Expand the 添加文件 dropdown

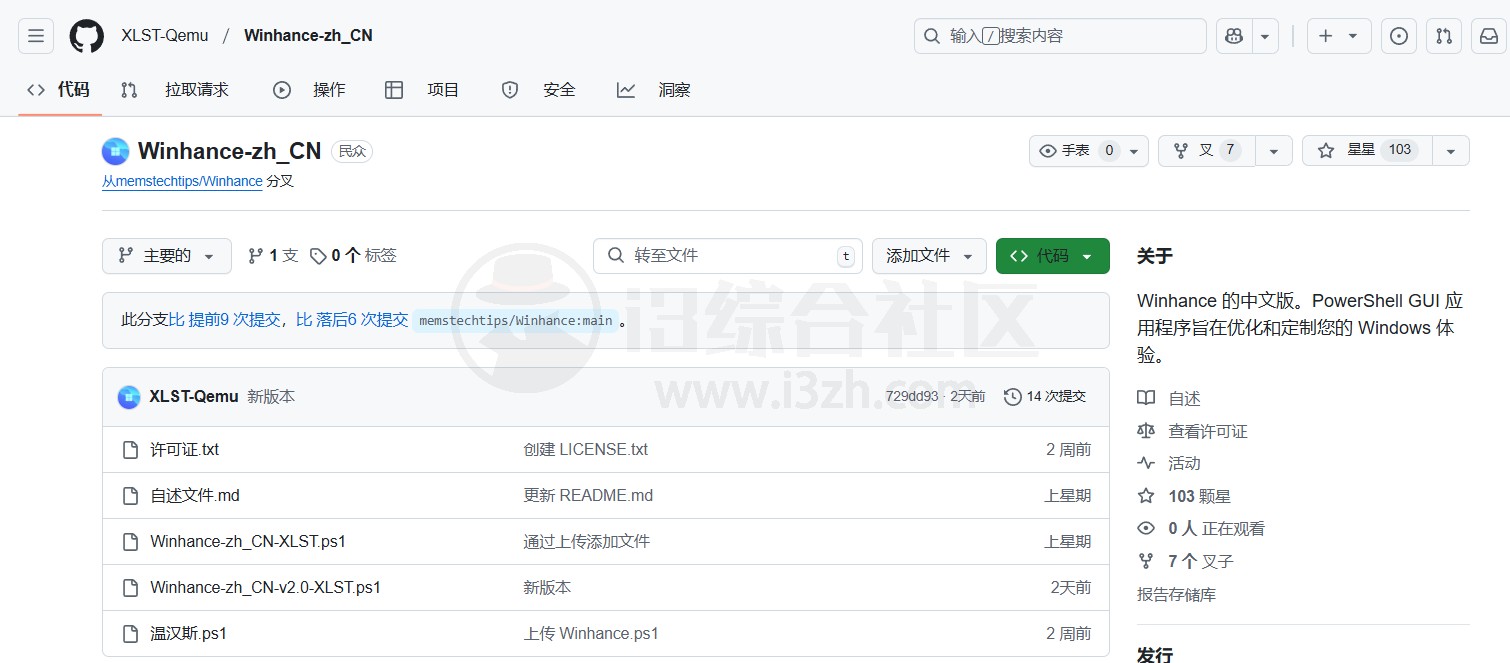928,255
